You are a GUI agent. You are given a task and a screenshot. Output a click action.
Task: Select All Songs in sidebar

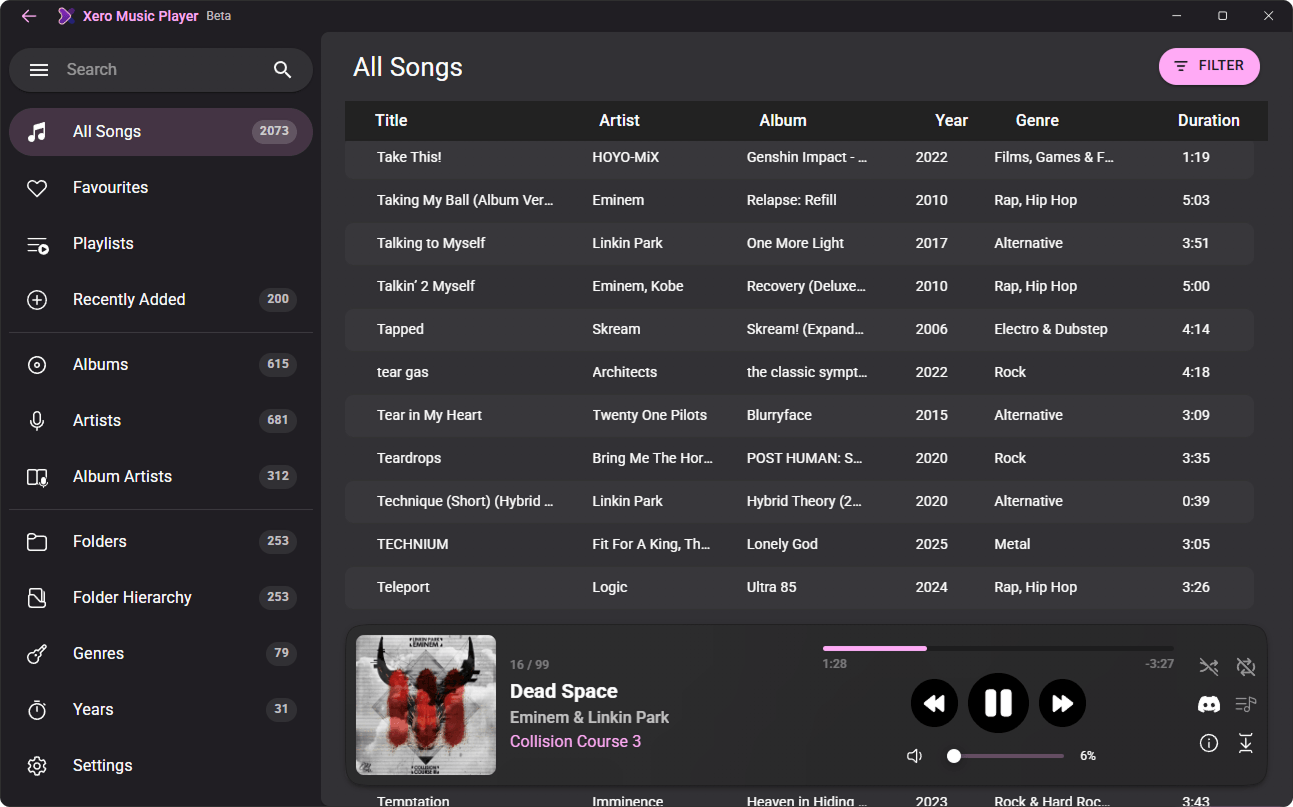click(x=161, y=132)
